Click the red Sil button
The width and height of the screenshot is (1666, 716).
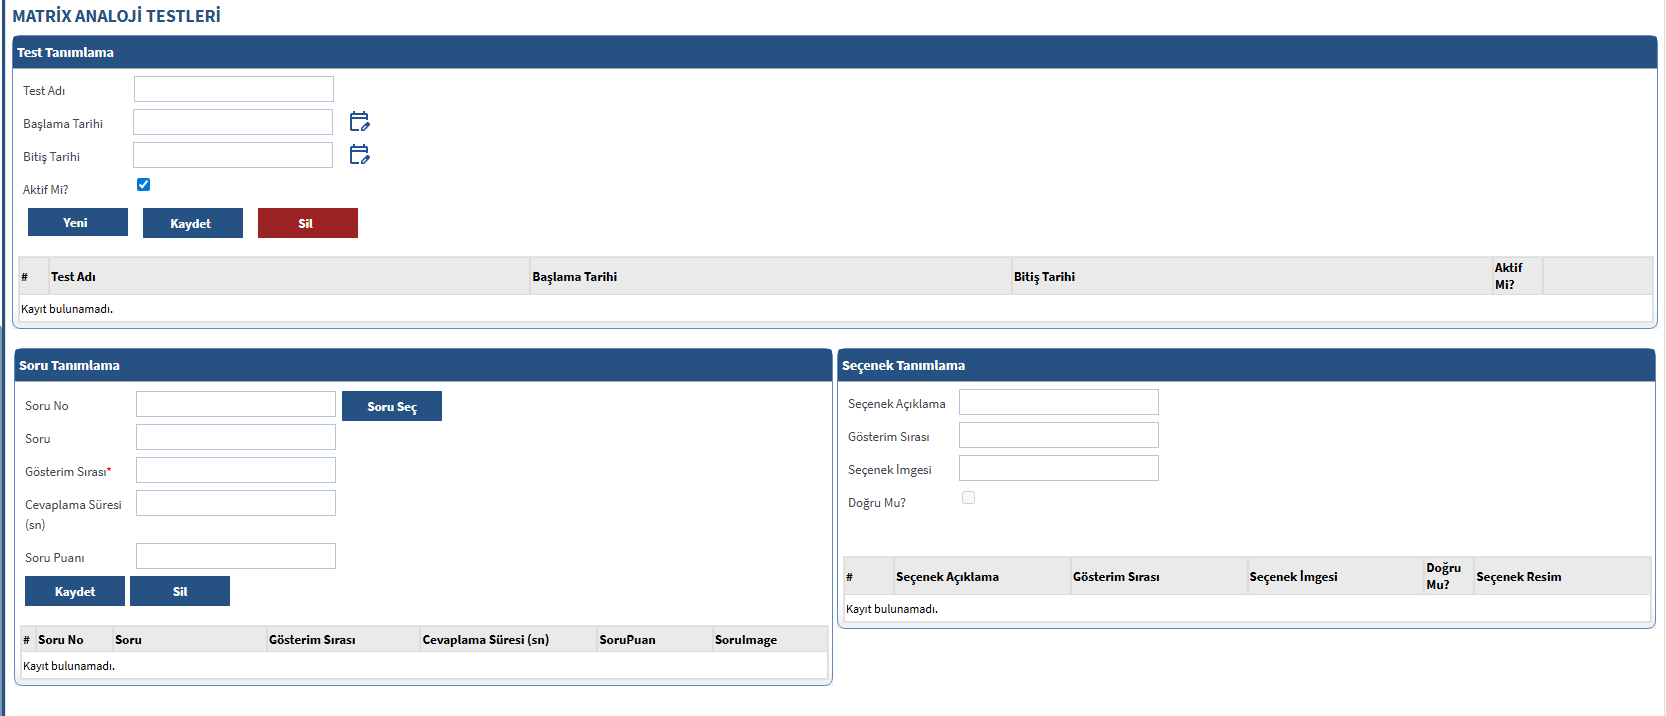click(307, 223)
